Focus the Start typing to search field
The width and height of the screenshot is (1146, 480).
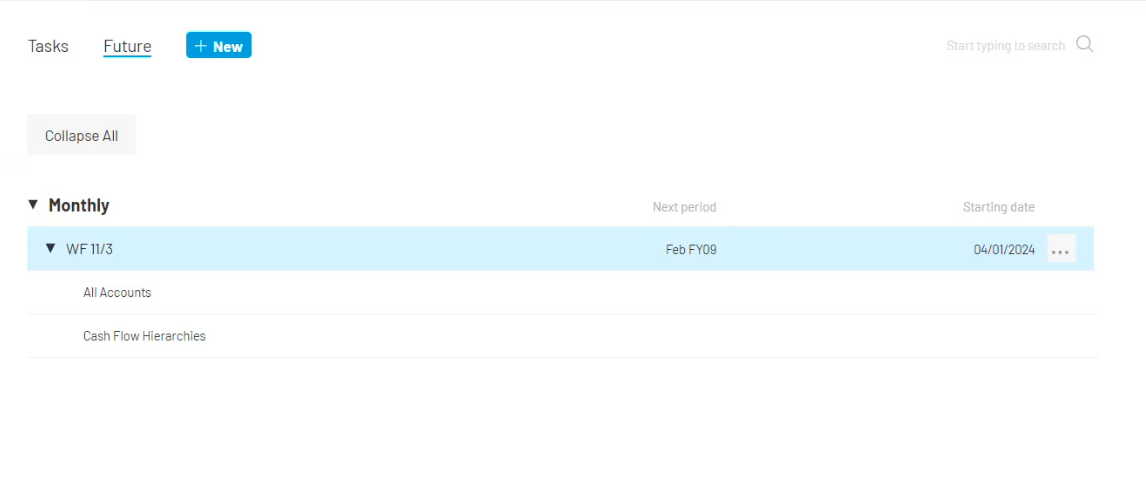[1005, 45]
